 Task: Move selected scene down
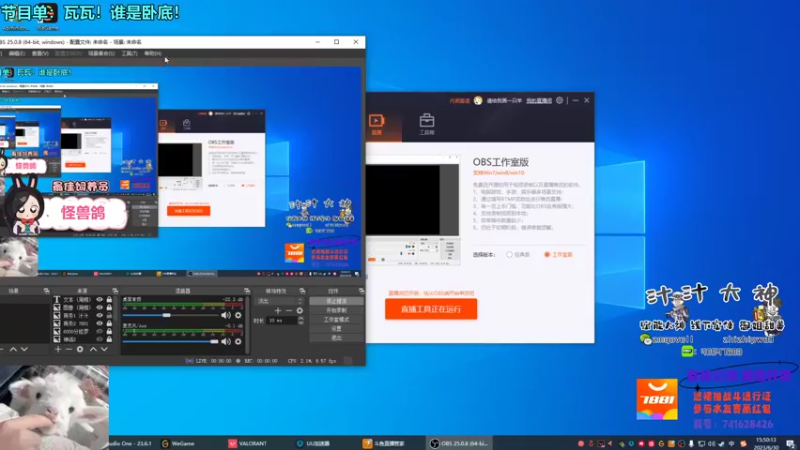(24, 349)
